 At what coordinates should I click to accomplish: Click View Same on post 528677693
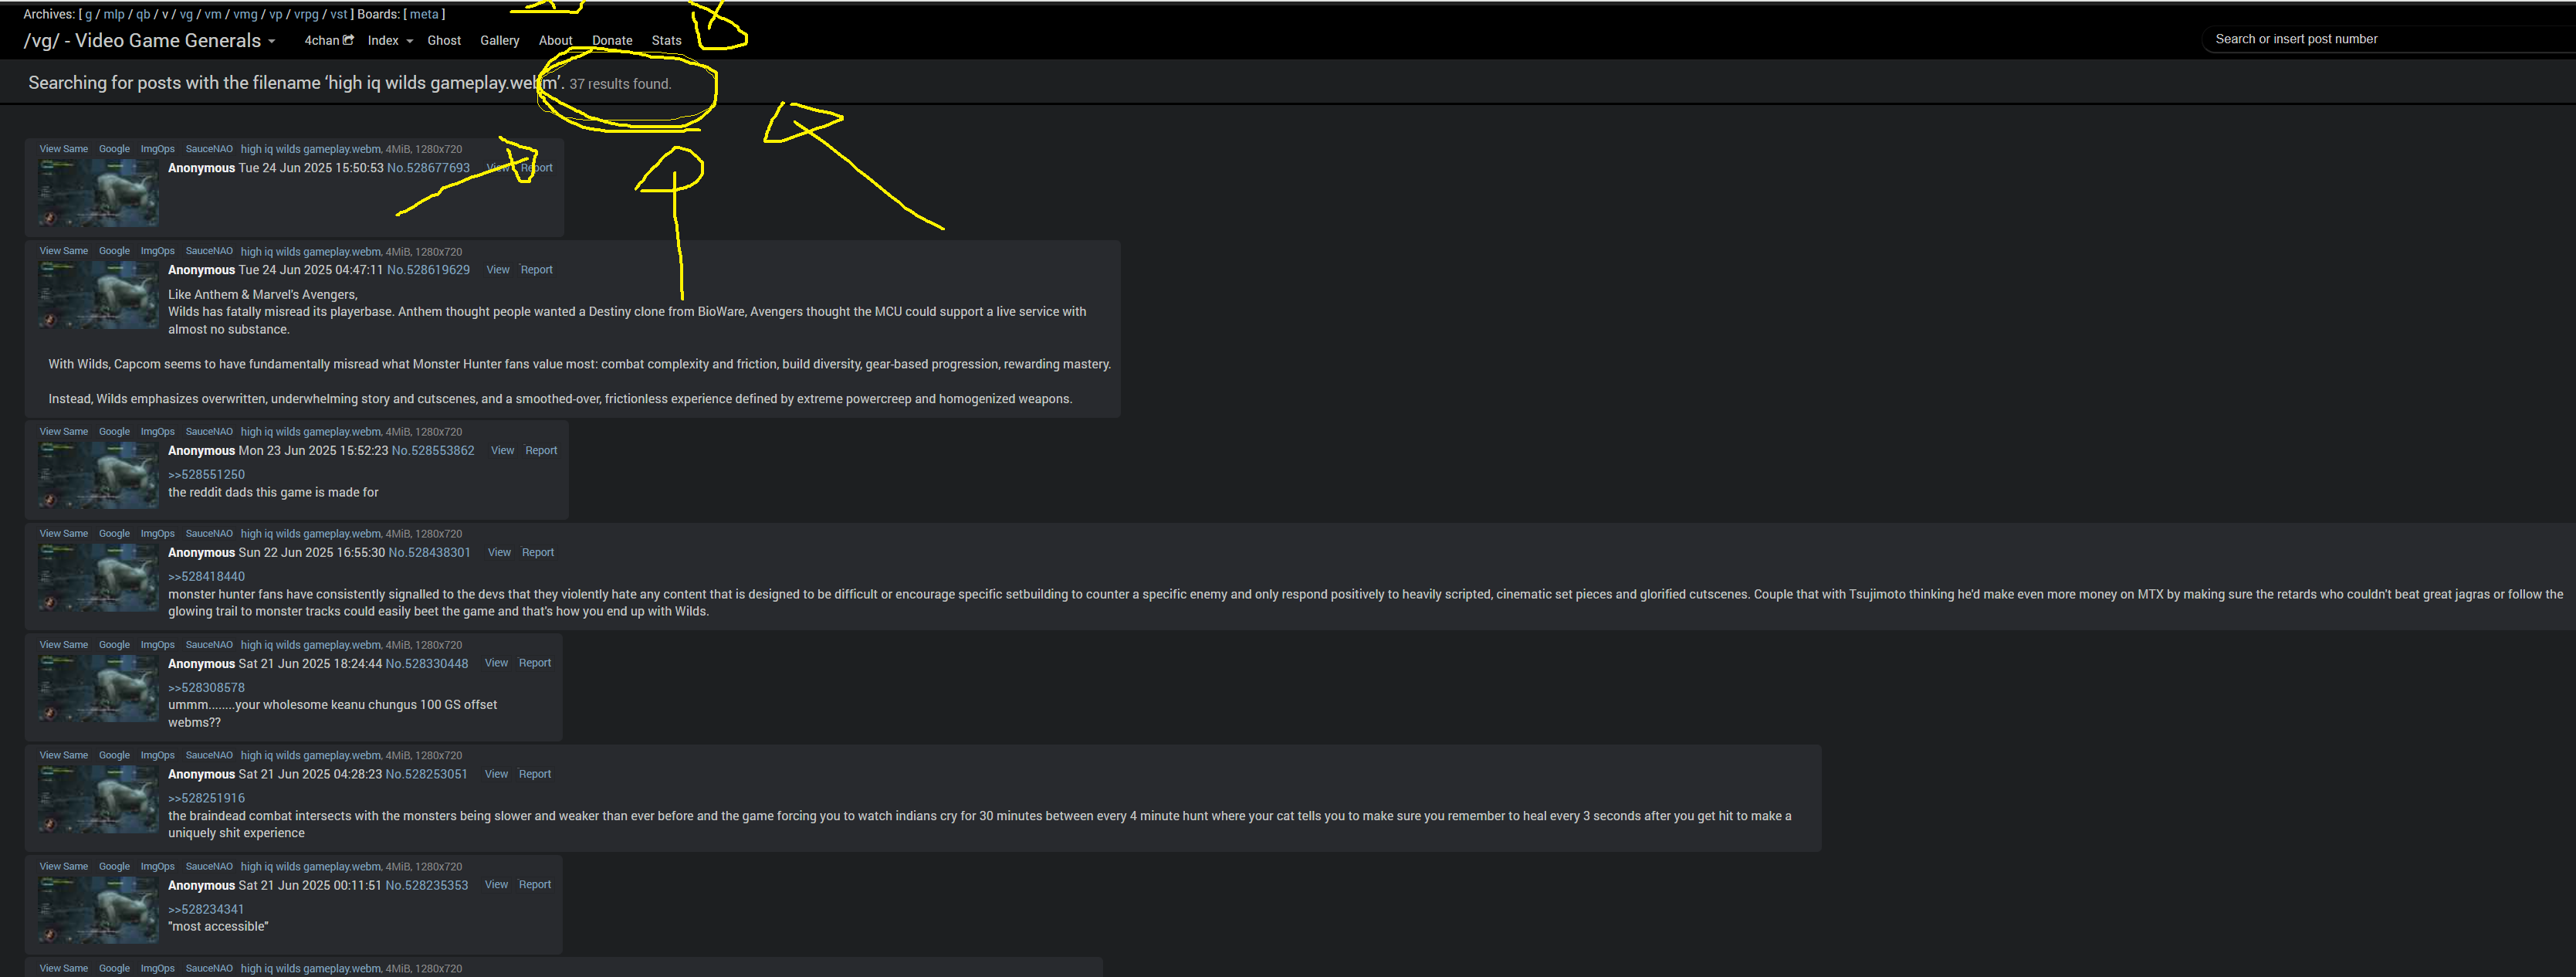point(64,149)
